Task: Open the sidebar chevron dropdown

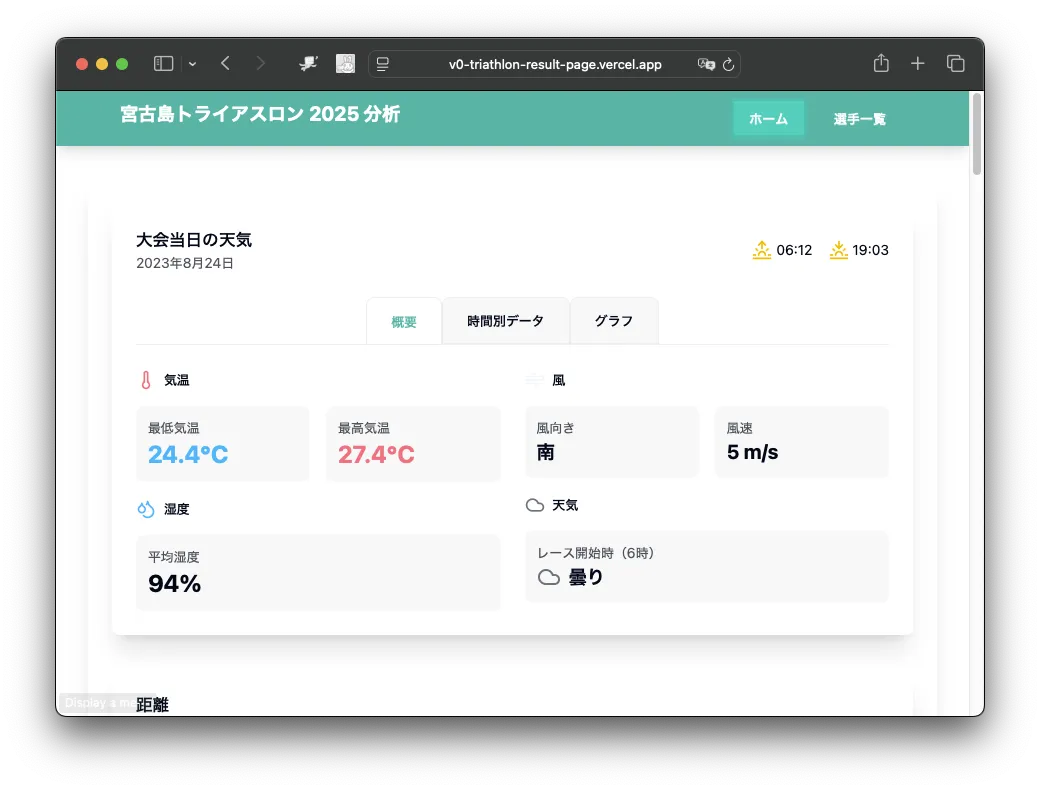Action: point(192,63)
